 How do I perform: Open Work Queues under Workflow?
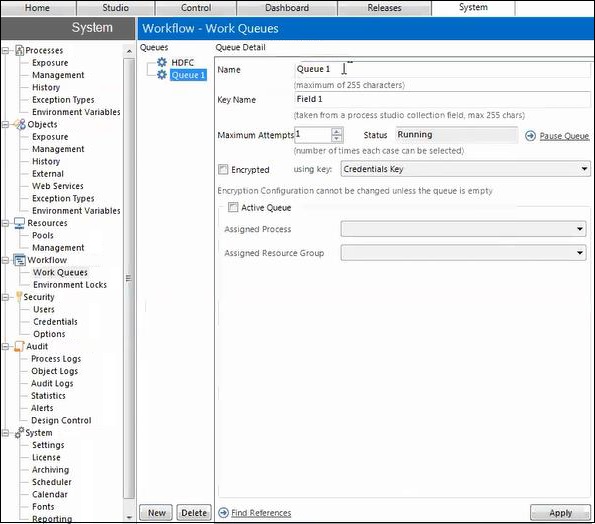pos(60,272)
